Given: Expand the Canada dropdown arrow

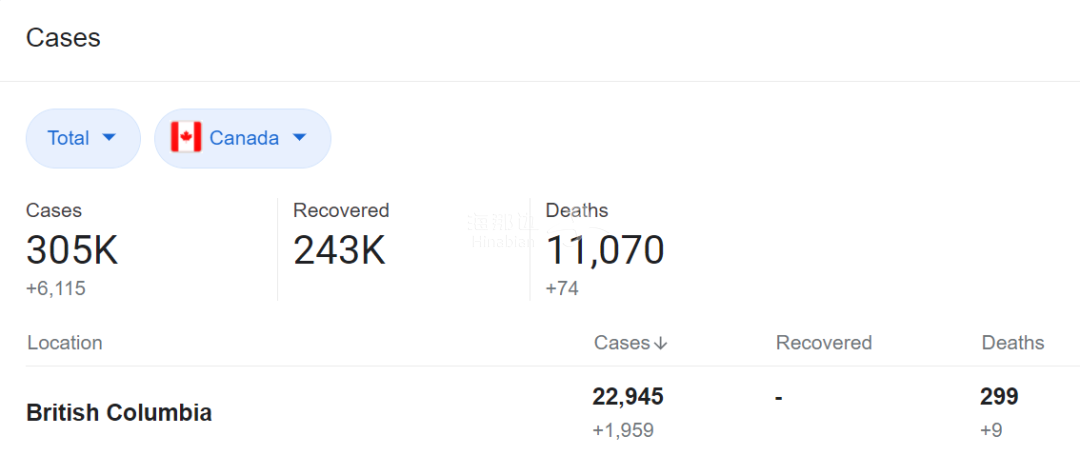Looking at the screenshot, I should 299,138.
